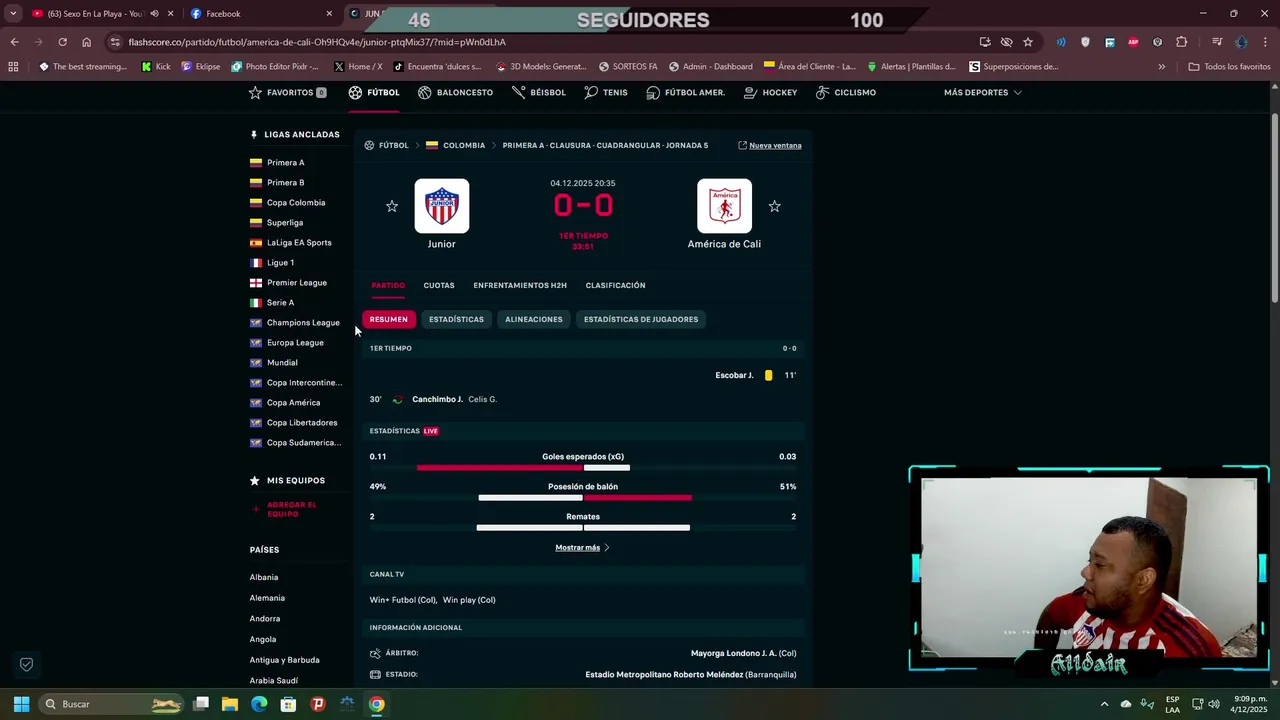
Task: Click the Junior team crest
Action: (441, 206)
